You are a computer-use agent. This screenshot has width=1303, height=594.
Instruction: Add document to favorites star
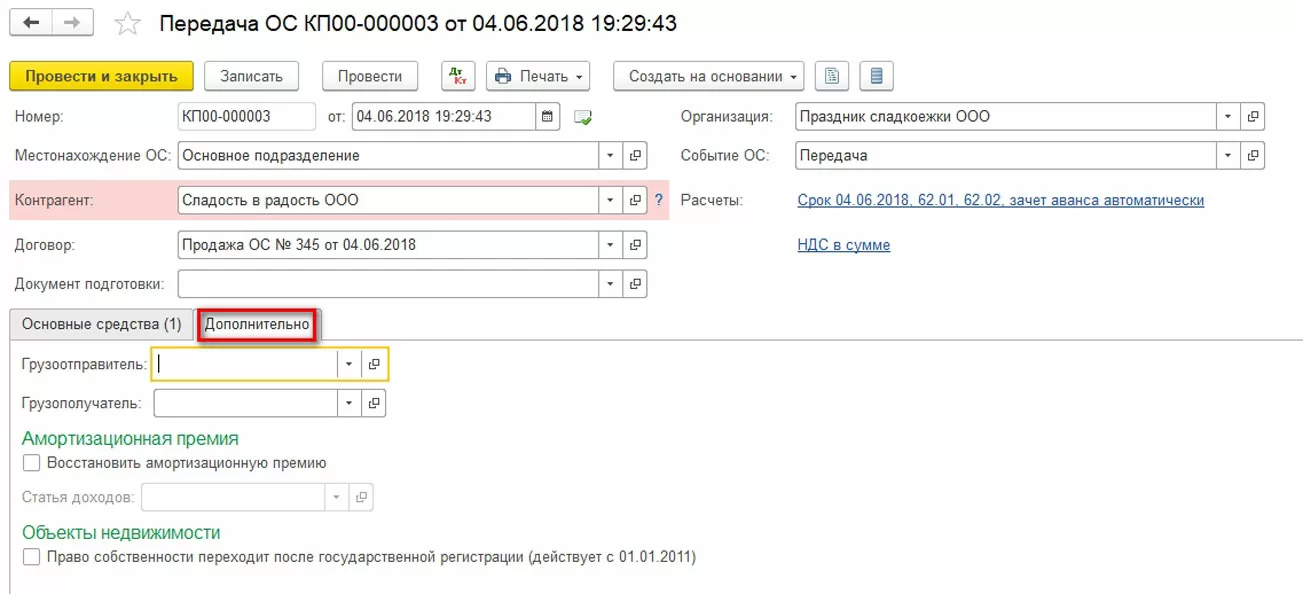[x=128, y=23]
